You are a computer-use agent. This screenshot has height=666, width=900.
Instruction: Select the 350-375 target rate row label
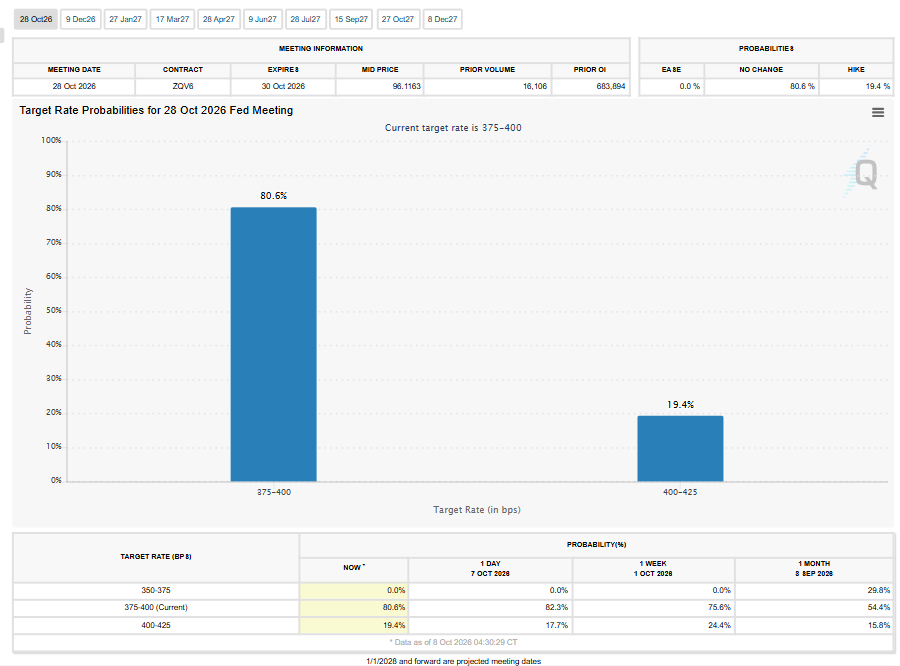tap(156, 590)
